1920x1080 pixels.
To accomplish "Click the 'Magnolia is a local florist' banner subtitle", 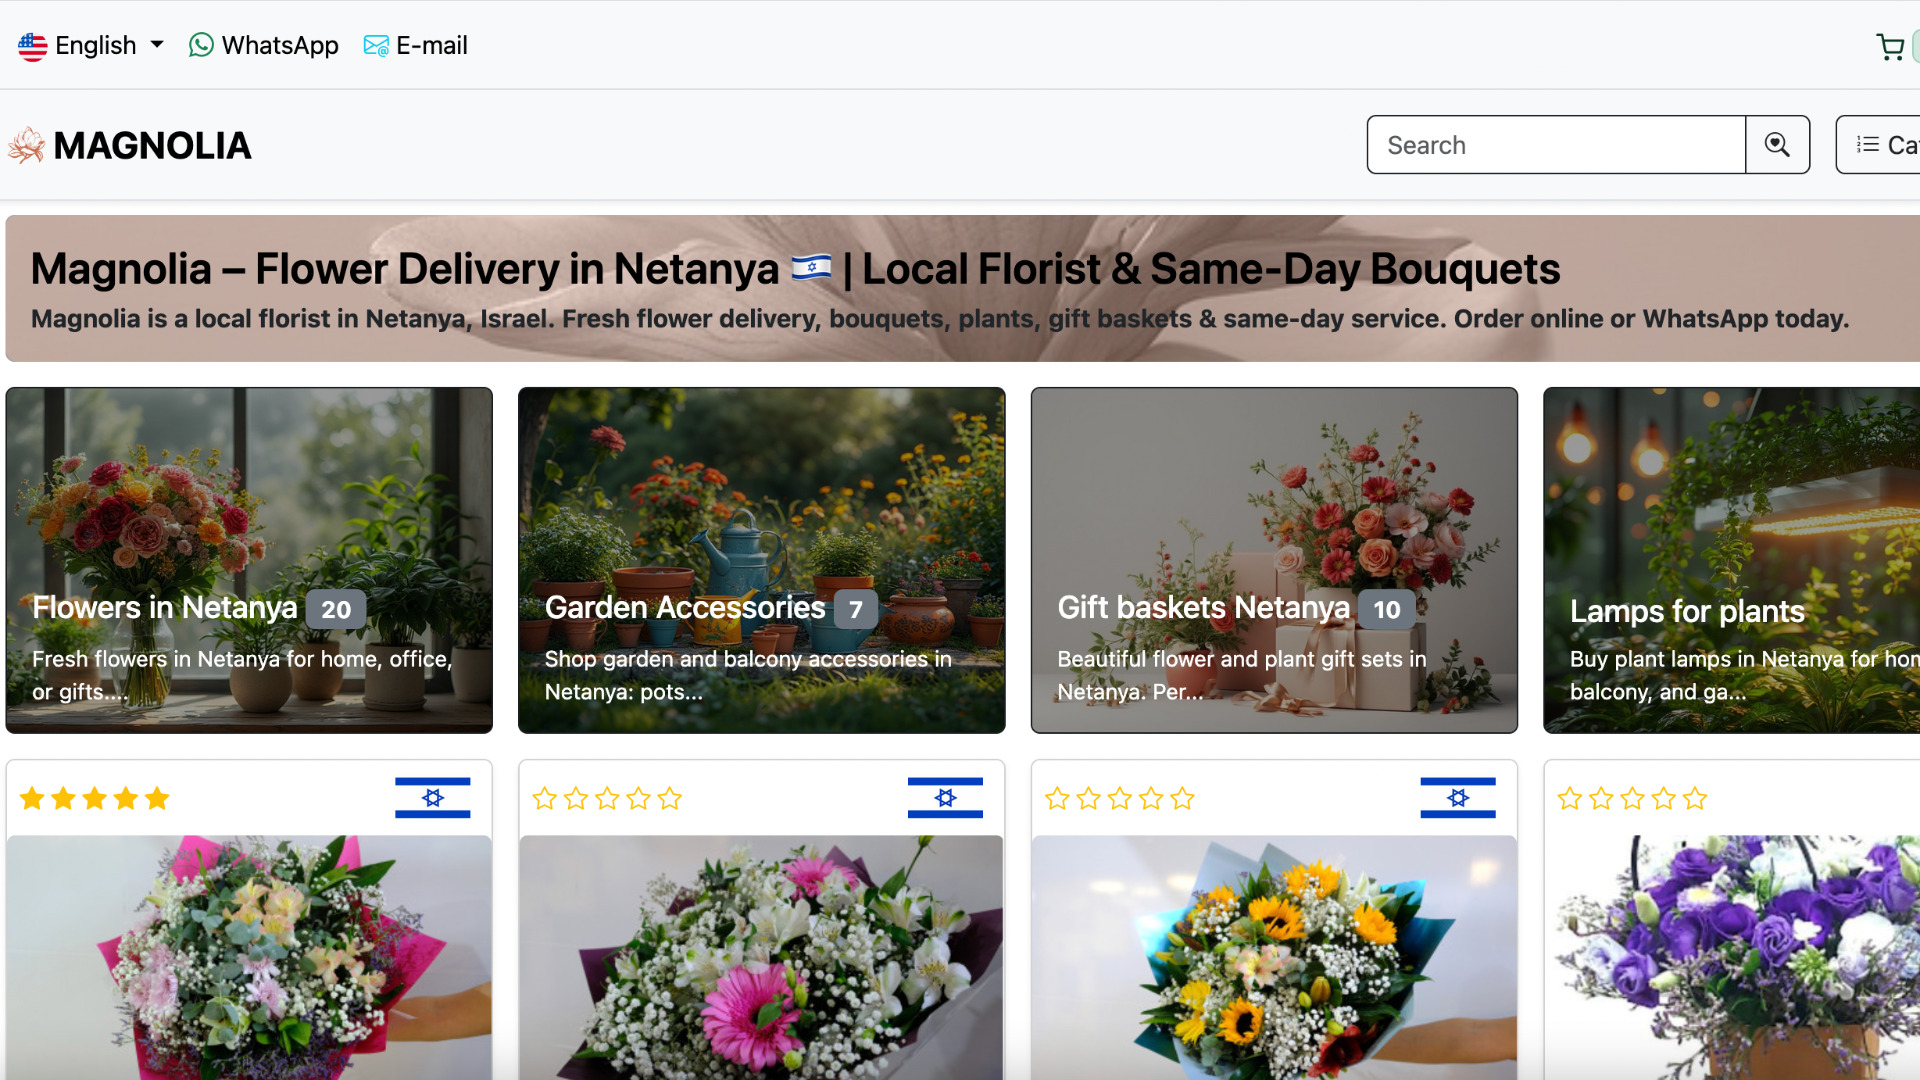I will 940,319.
